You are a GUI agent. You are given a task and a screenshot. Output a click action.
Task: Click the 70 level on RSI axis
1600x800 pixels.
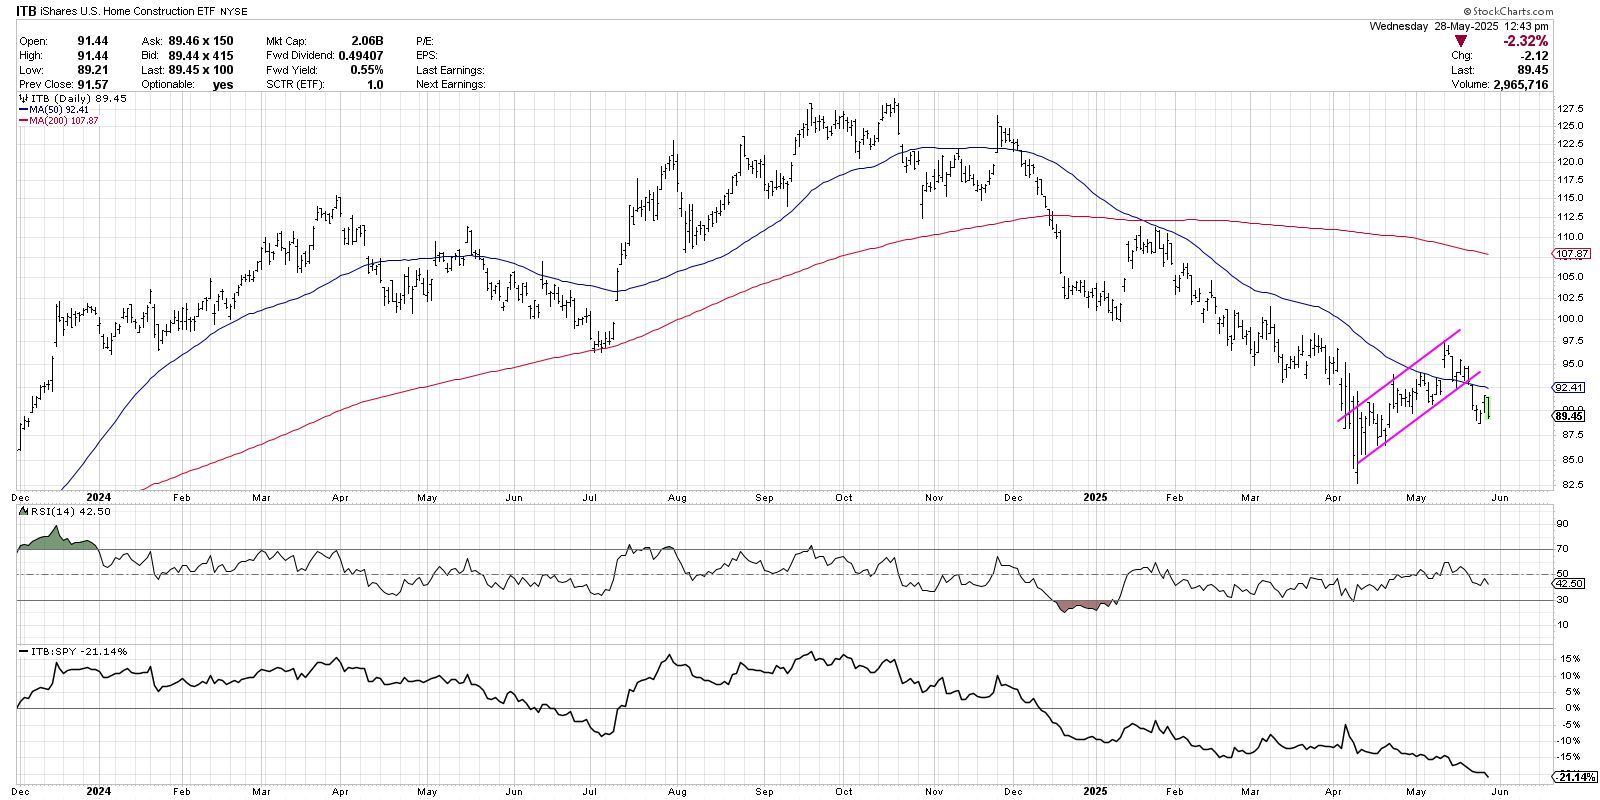(x=1564, y=549)
